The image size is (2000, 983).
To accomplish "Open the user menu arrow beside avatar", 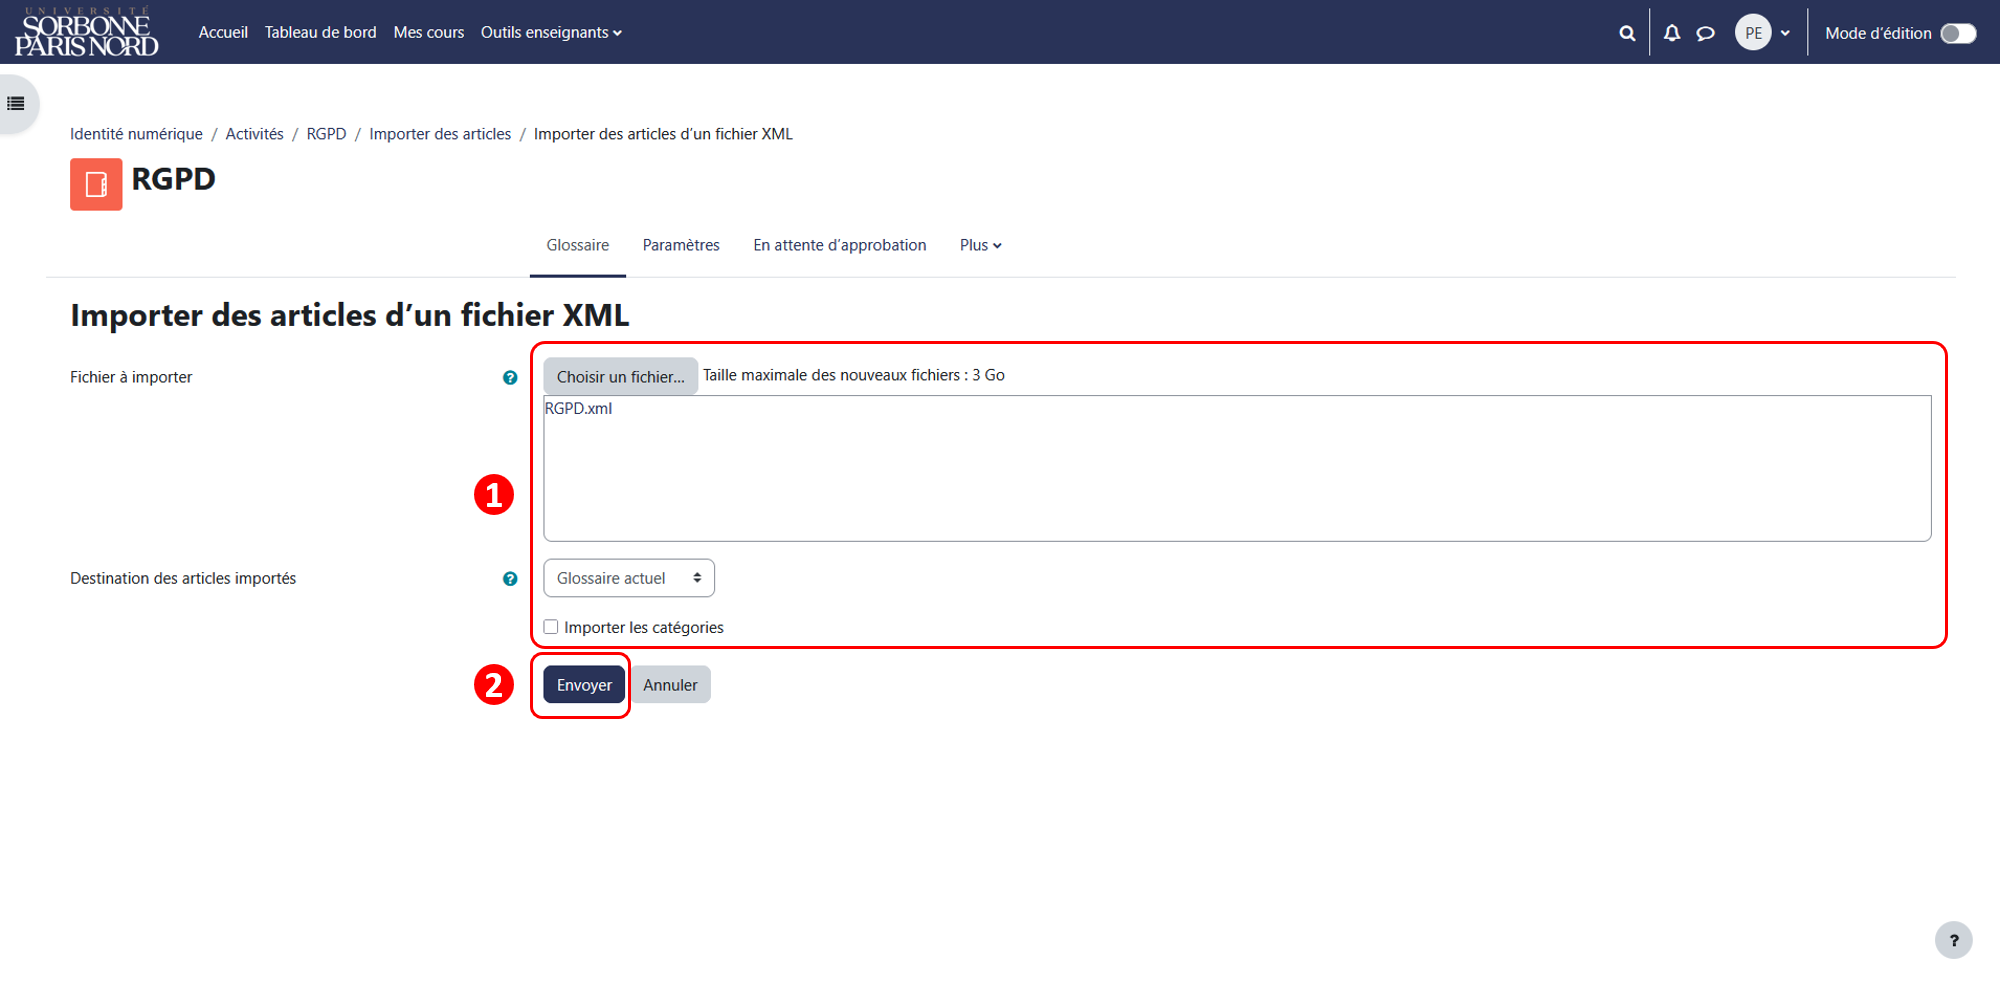I will pyautogui.click(x=1785, y=33).
